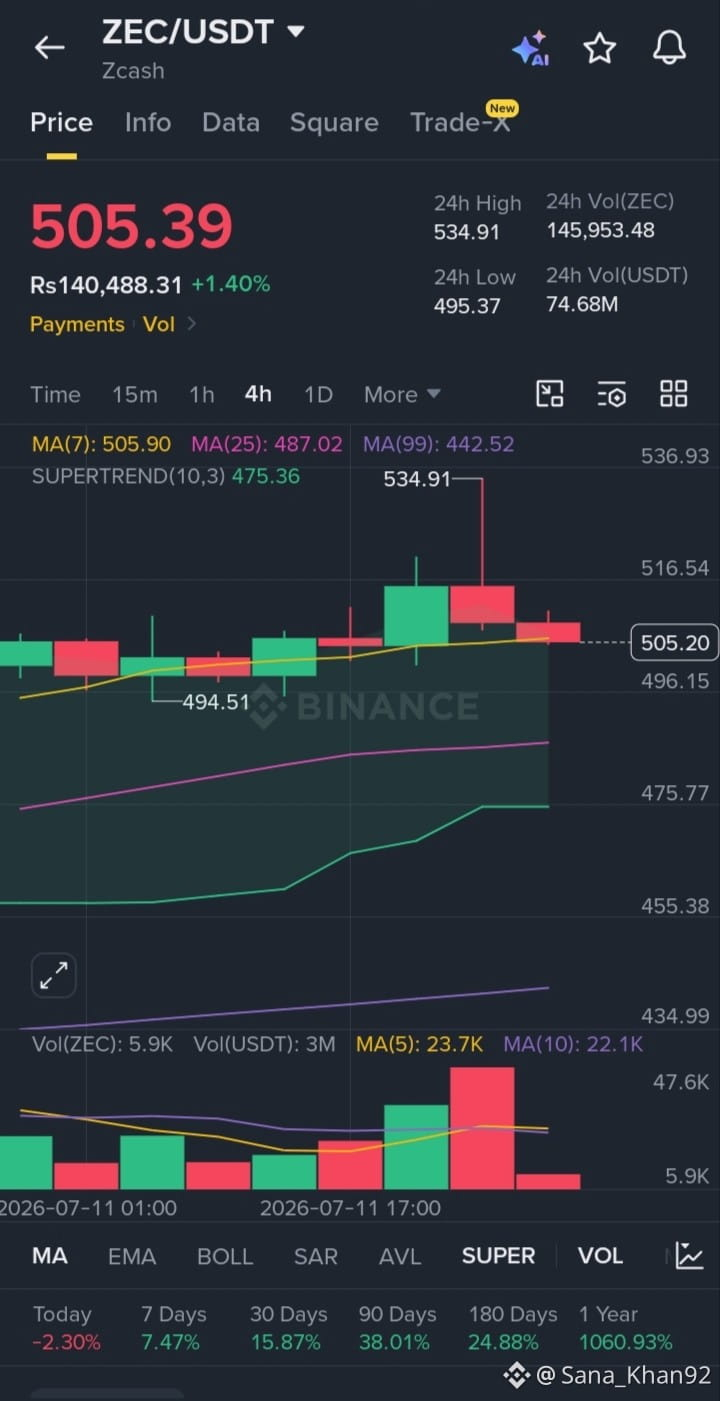Toggle the MA indicator
The width and height of the screenshot is (720, 1401).
pyautogui.click(x=50, y=1256)
